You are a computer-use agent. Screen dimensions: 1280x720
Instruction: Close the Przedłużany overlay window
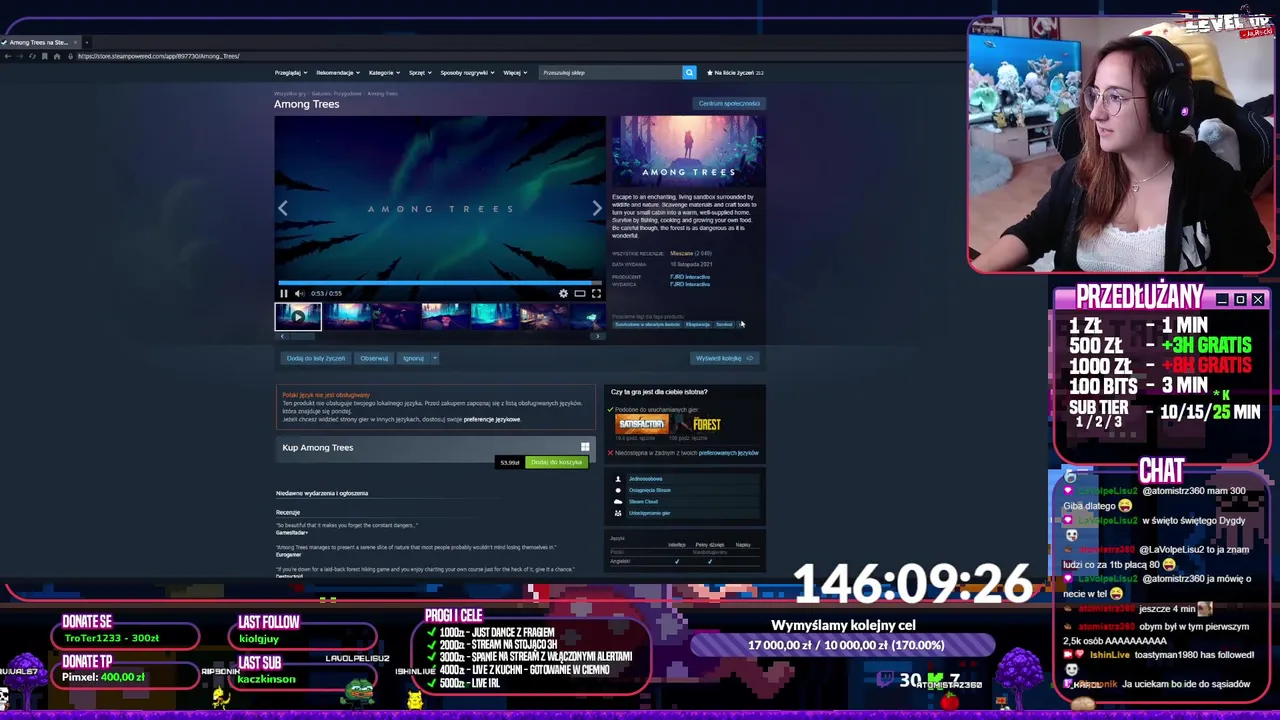[x=1258, y=299]
